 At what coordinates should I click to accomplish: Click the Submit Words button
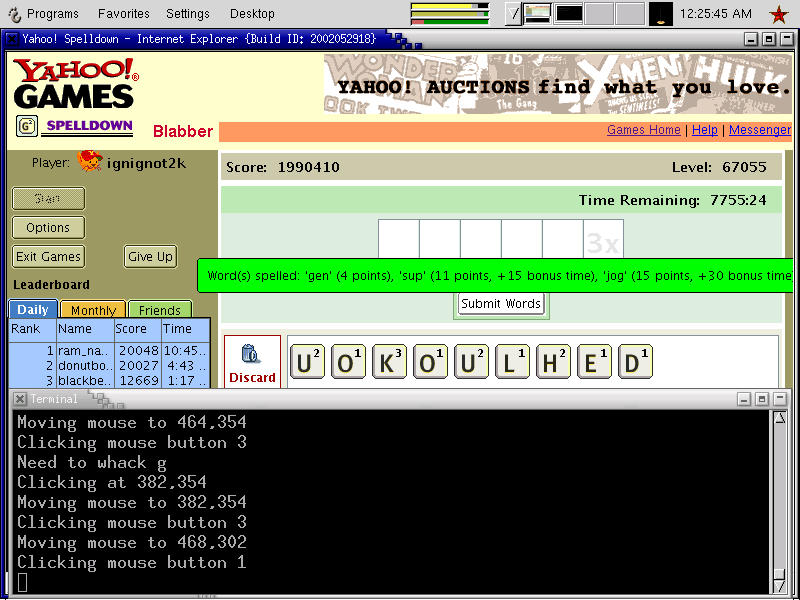click(x=501, y=304)
